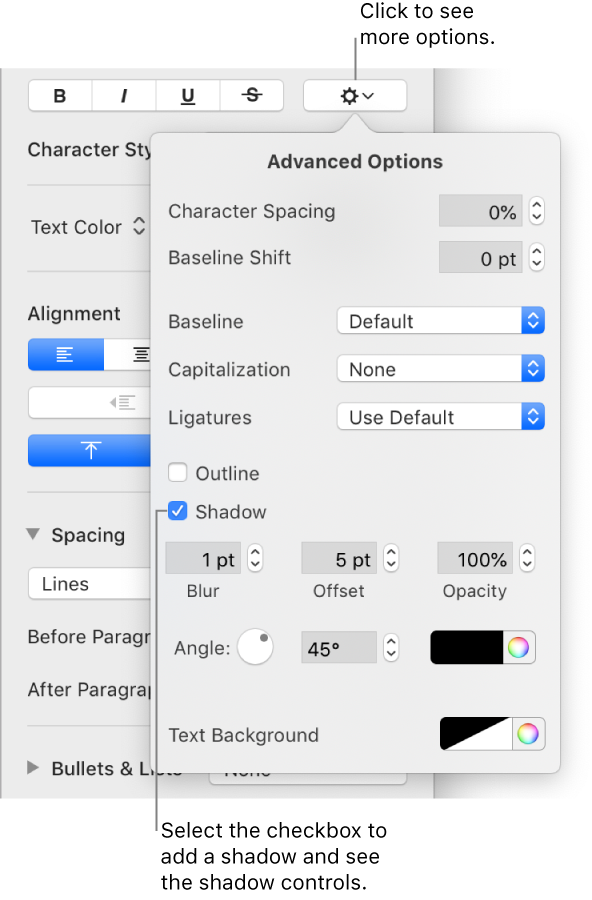Apply italic formatting with the I icon
The image size is (592, 900).
tap(123, 95)
